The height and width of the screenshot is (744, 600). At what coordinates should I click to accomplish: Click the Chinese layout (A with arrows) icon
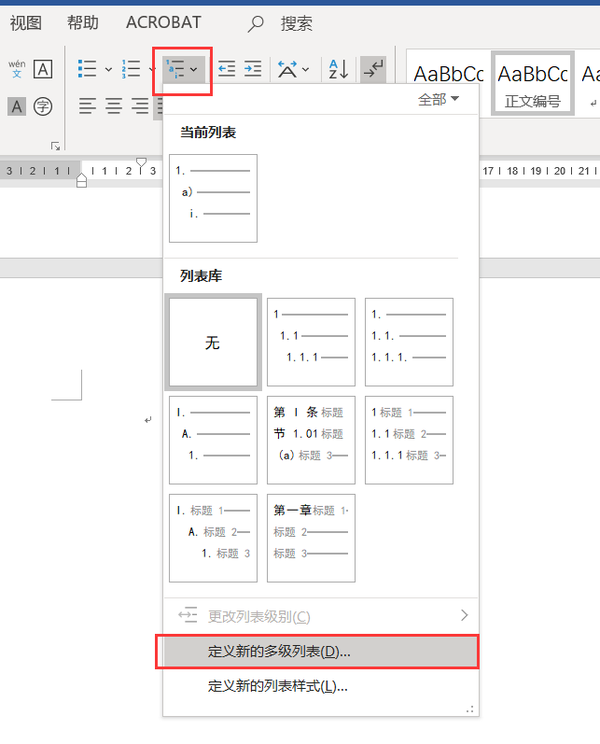point(287,69)
